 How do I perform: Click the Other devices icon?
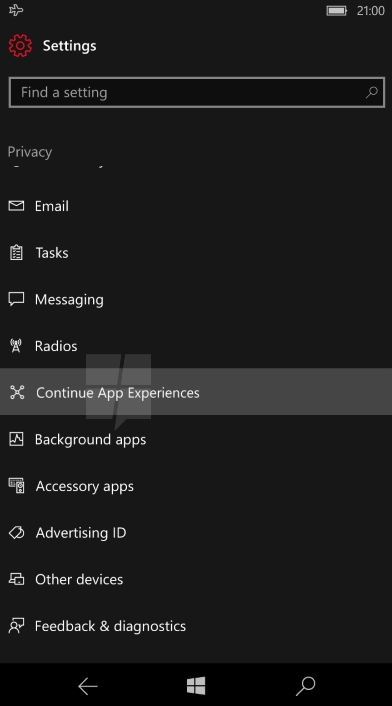(x=17, y=579)
